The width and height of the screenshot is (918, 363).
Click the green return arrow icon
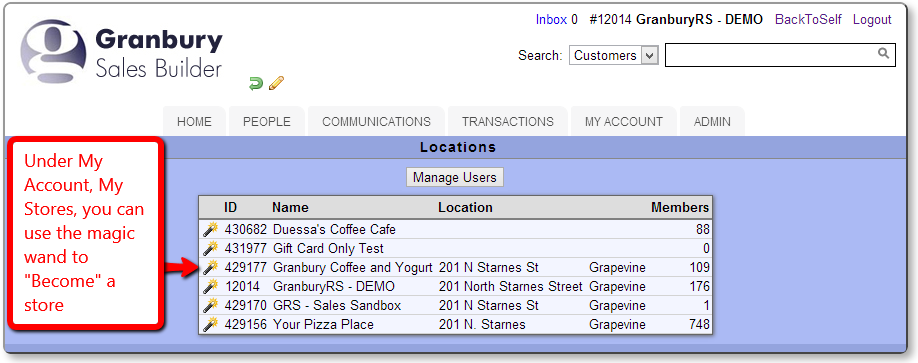256,84
